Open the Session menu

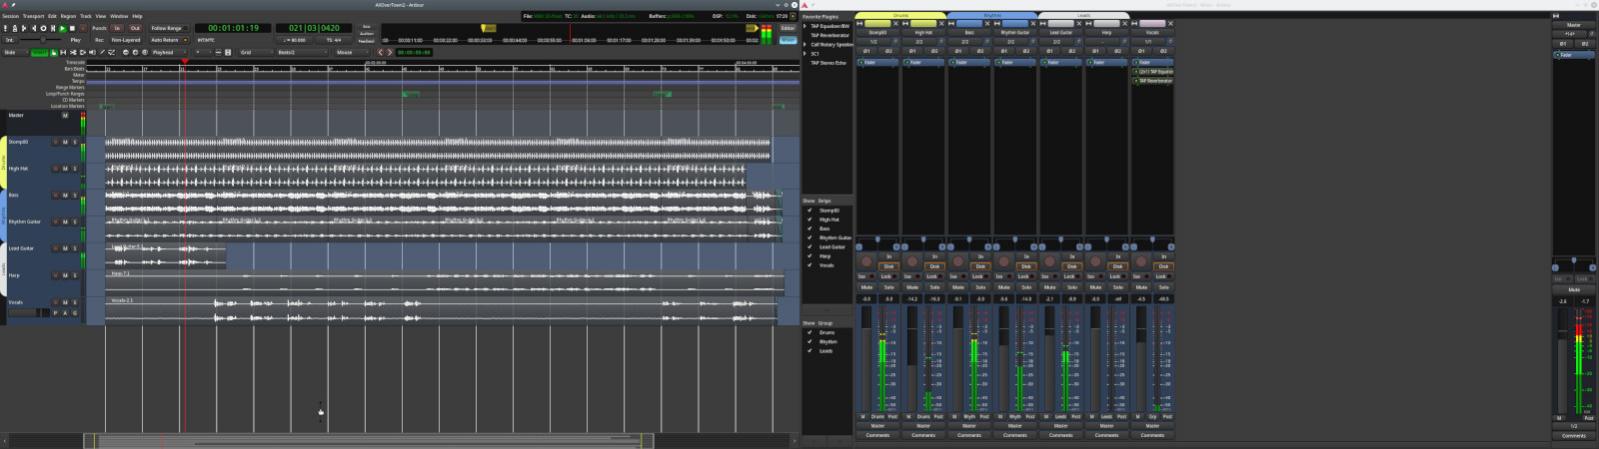tap(10, 16)
